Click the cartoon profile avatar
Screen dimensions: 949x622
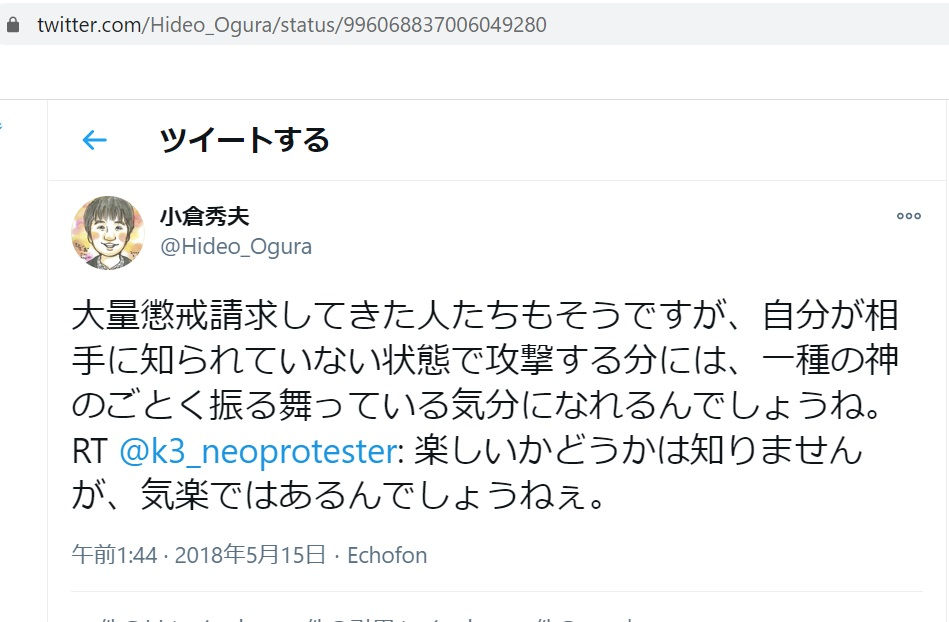[108, 232]
